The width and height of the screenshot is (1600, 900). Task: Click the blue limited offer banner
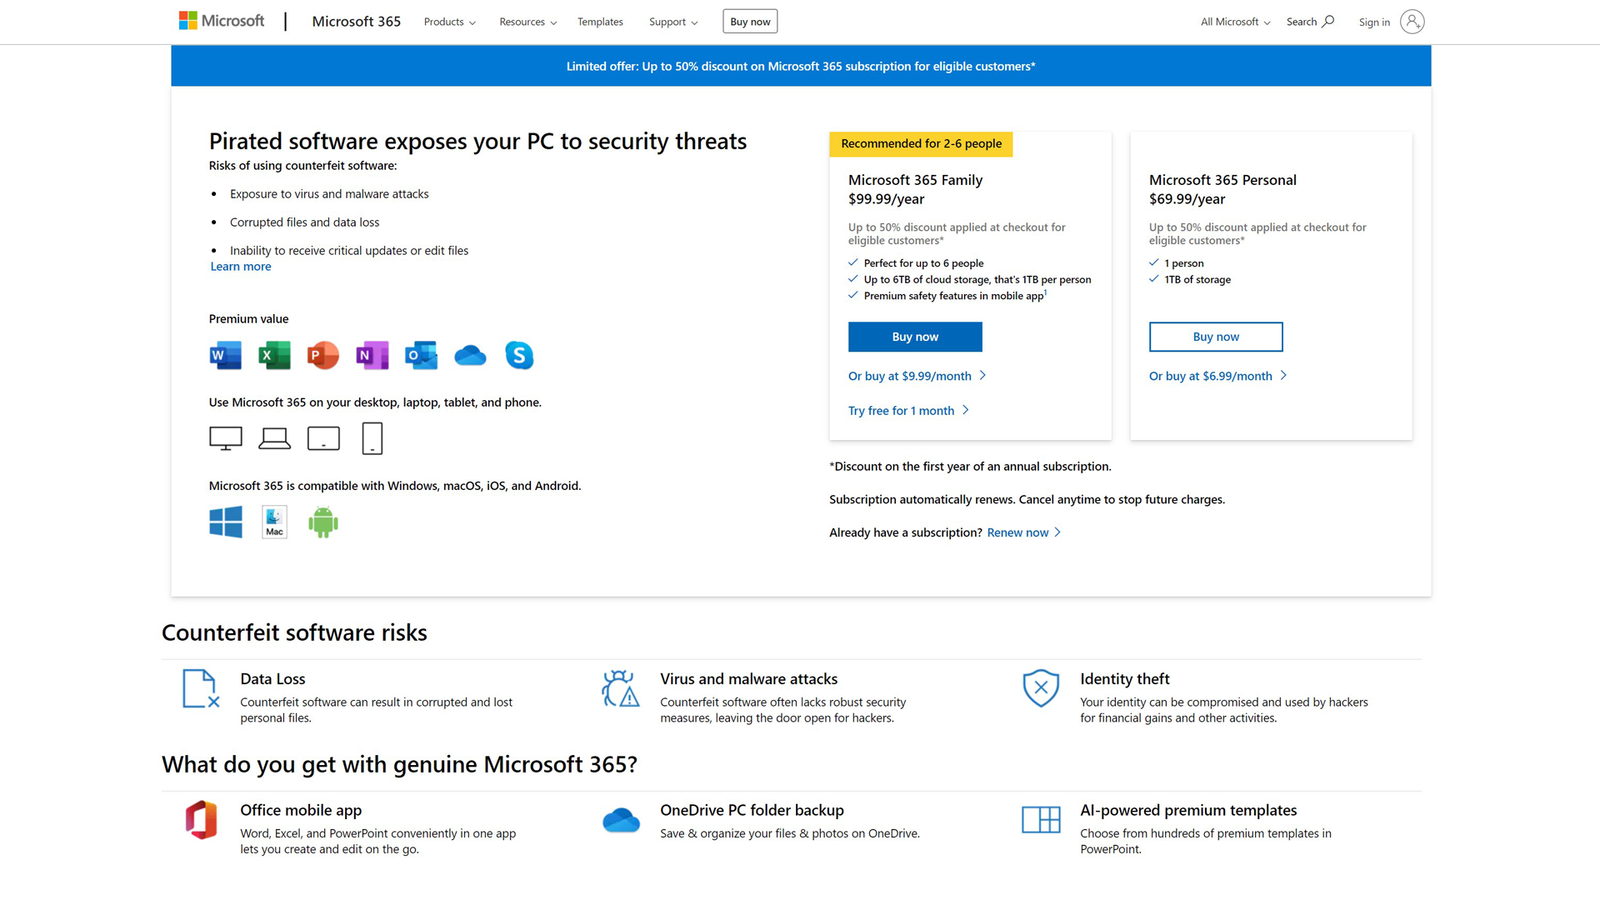pyautogui.click(x=801, y=66)
